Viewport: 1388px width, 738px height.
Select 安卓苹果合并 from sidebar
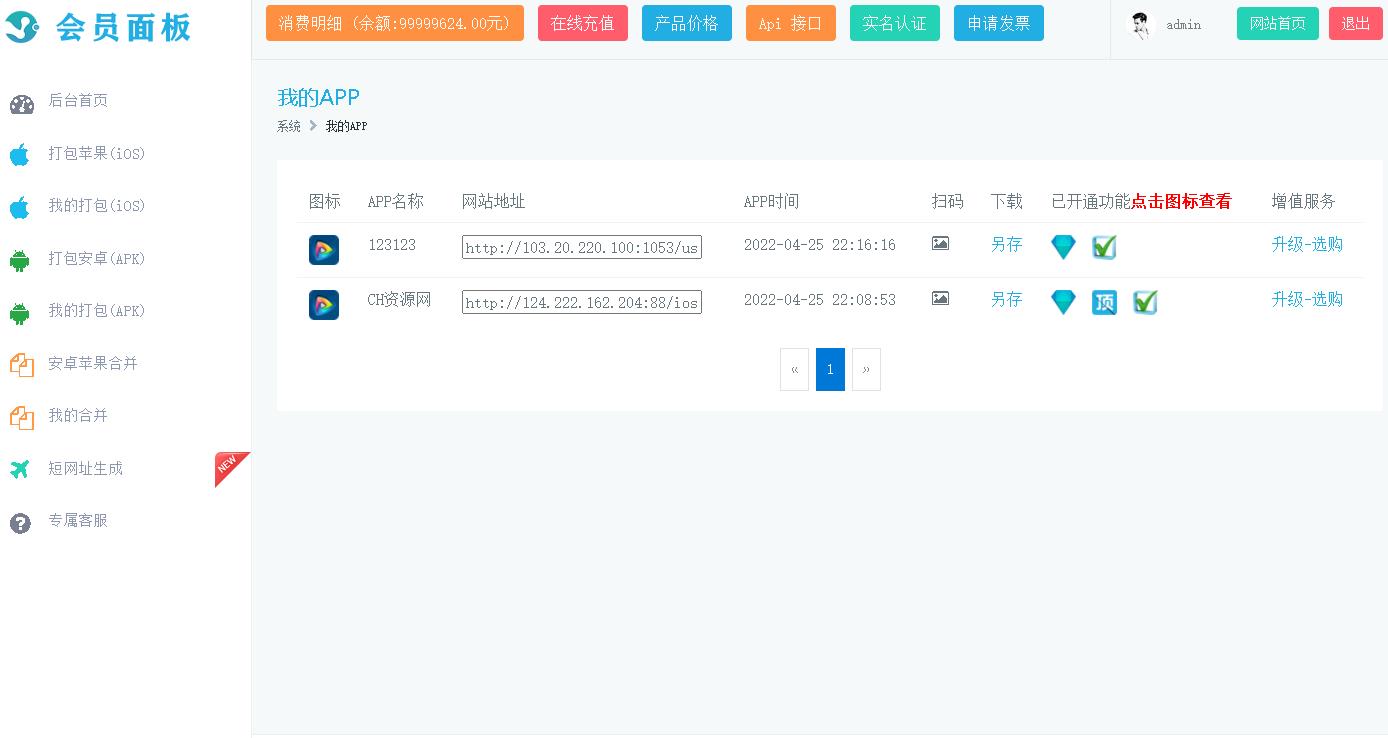[x=92, y=364]
